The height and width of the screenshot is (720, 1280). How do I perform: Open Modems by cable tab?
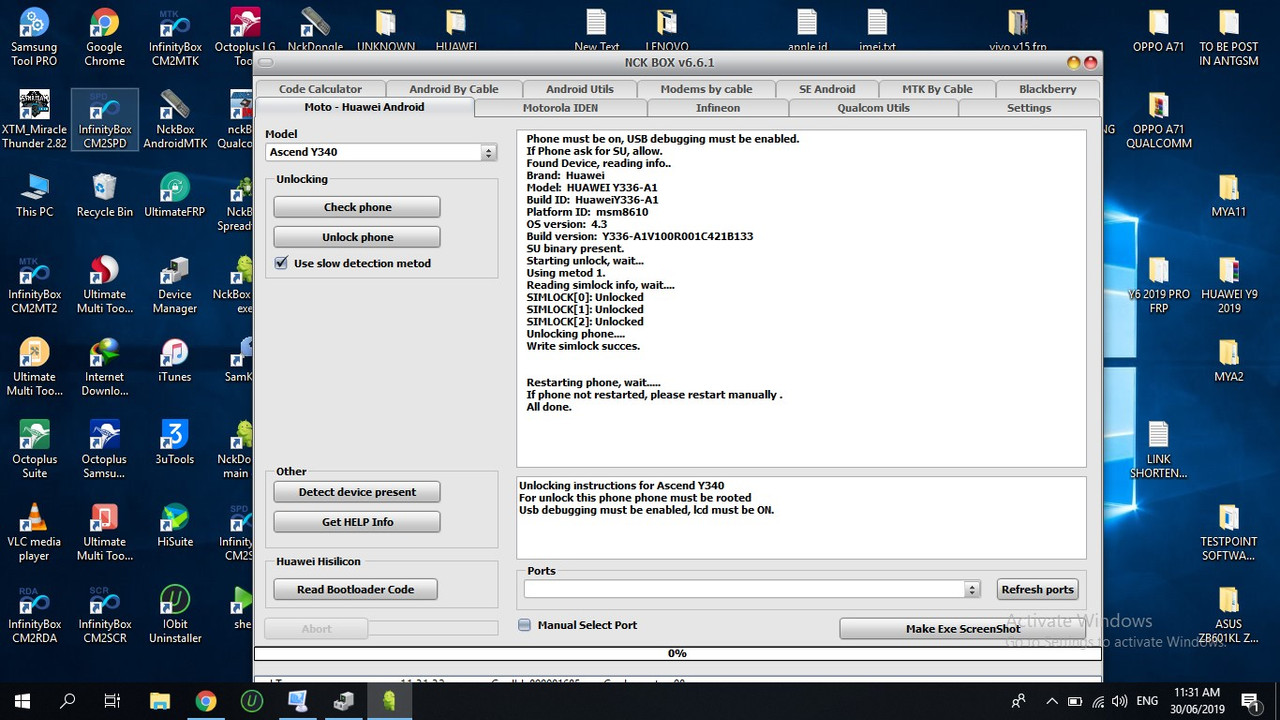coord(706,89)
